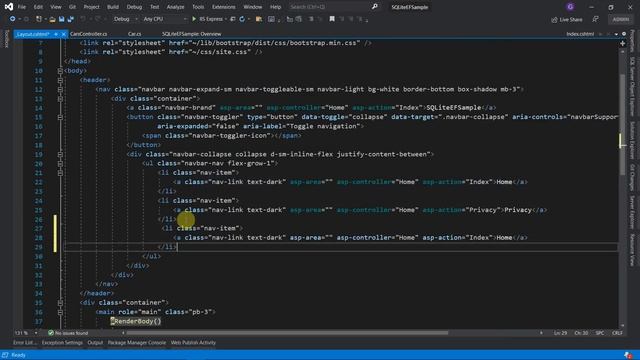Click the Undo arrow icon
Viewport: 640px width, 360px height.
coord(83,19)
